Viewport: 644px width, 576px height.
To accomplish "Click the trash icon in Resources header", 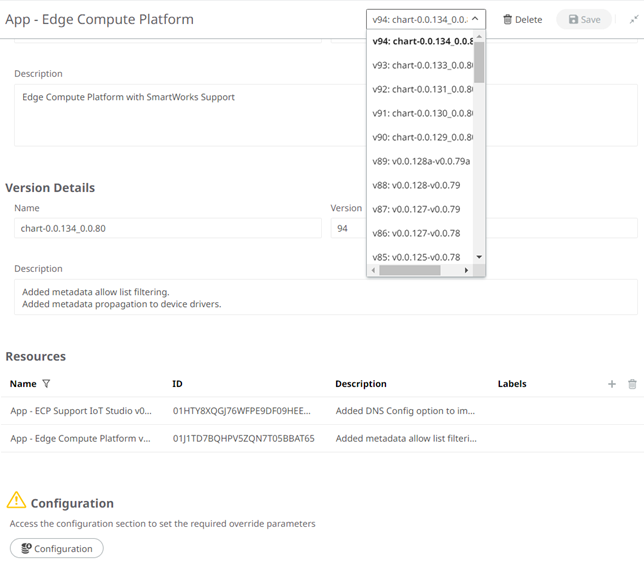I will [631, 384].
